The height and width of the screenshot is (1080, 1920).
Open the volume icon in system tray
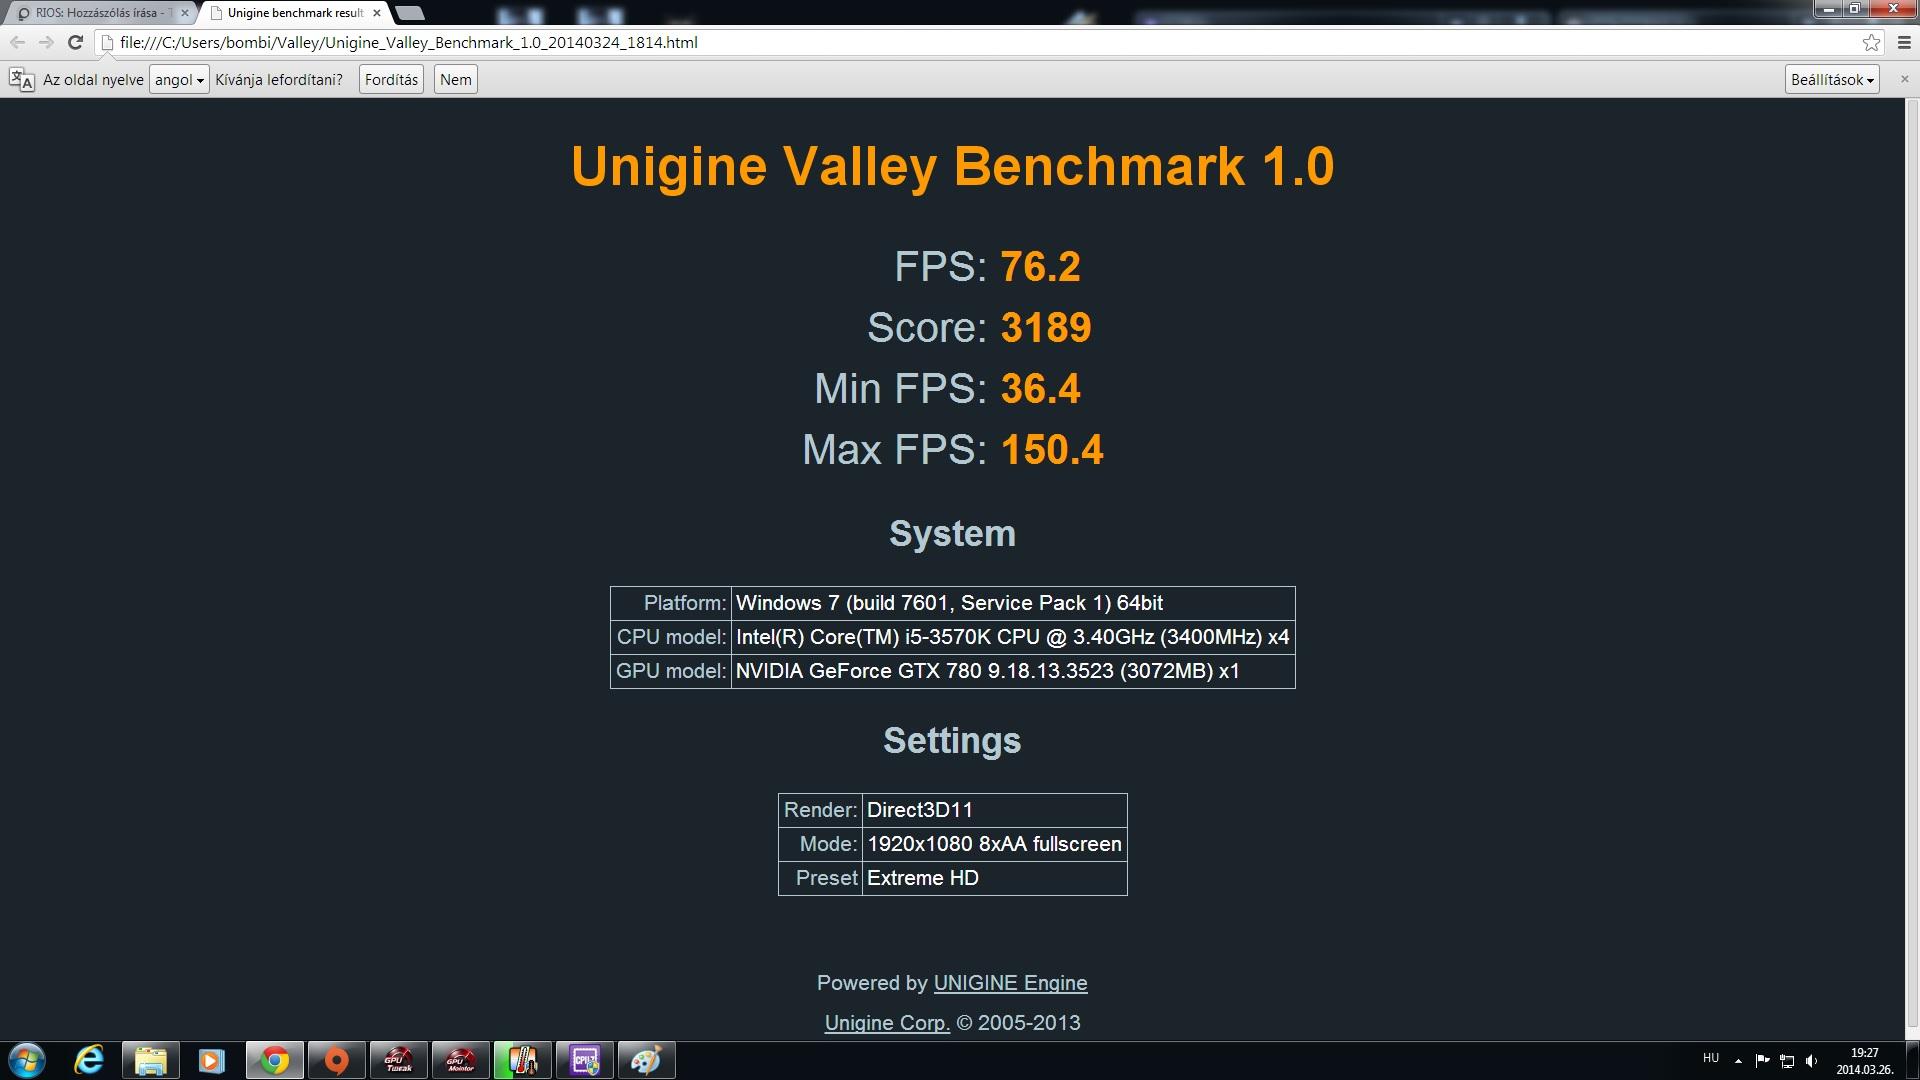coord(1811,1061)
